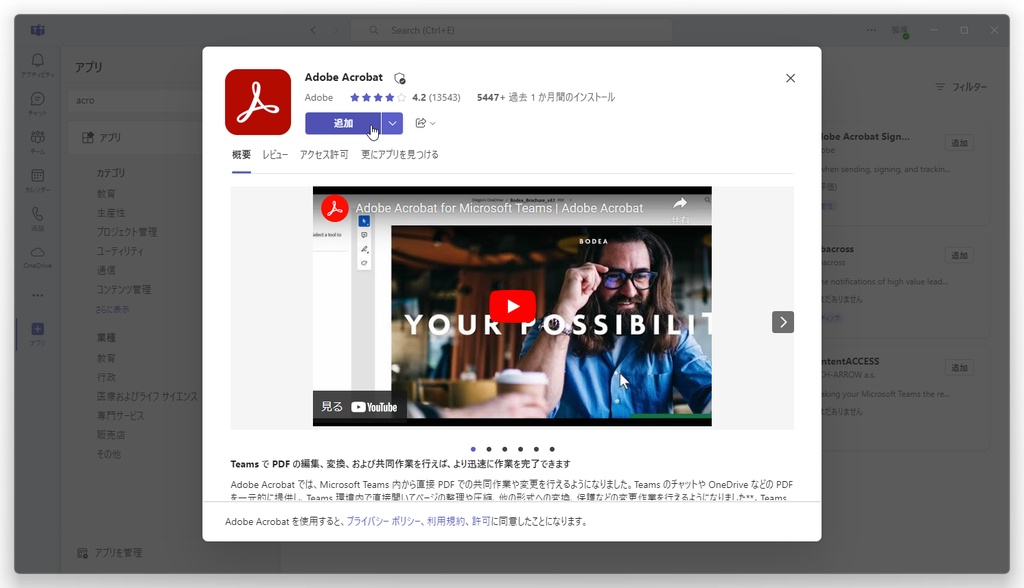Click the Adobe Acrobat app logo
Screen dimensions: 1024x588
coord(258,102)
